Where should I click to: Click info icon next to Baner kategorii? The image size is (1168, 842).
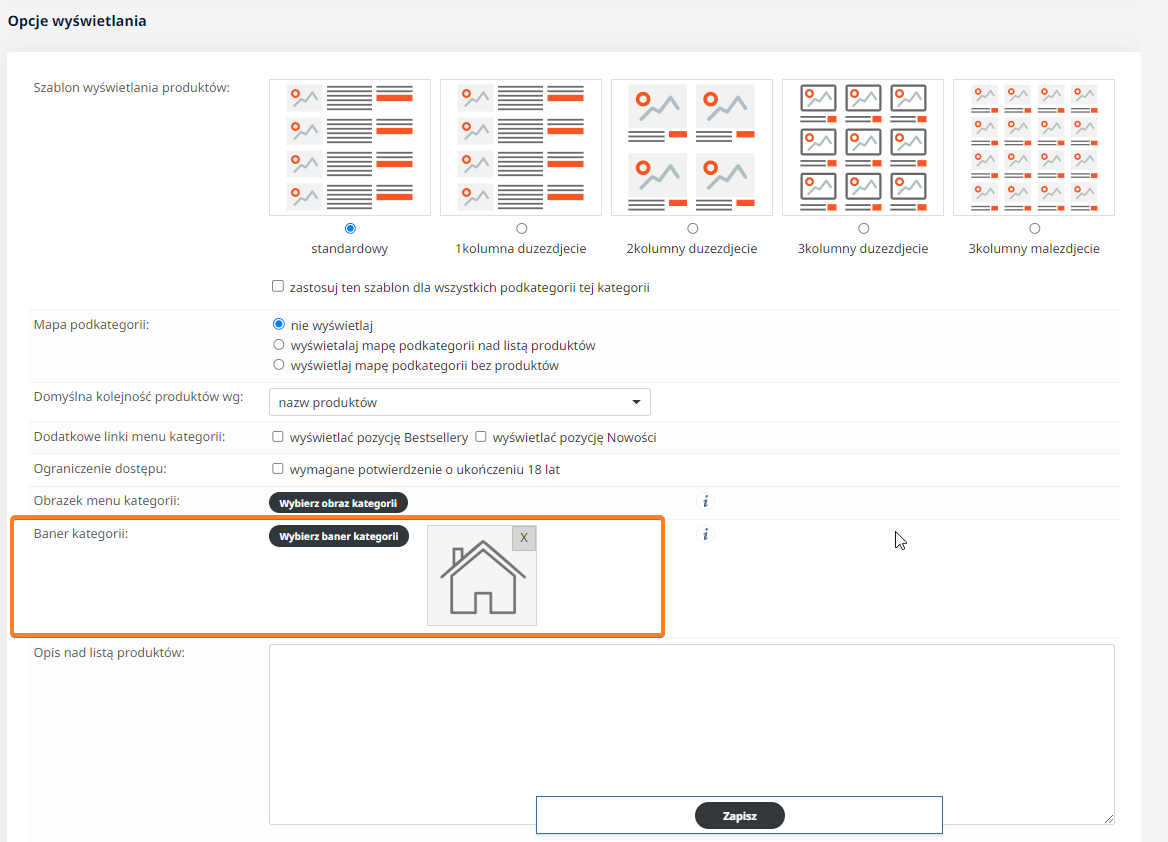706,535
